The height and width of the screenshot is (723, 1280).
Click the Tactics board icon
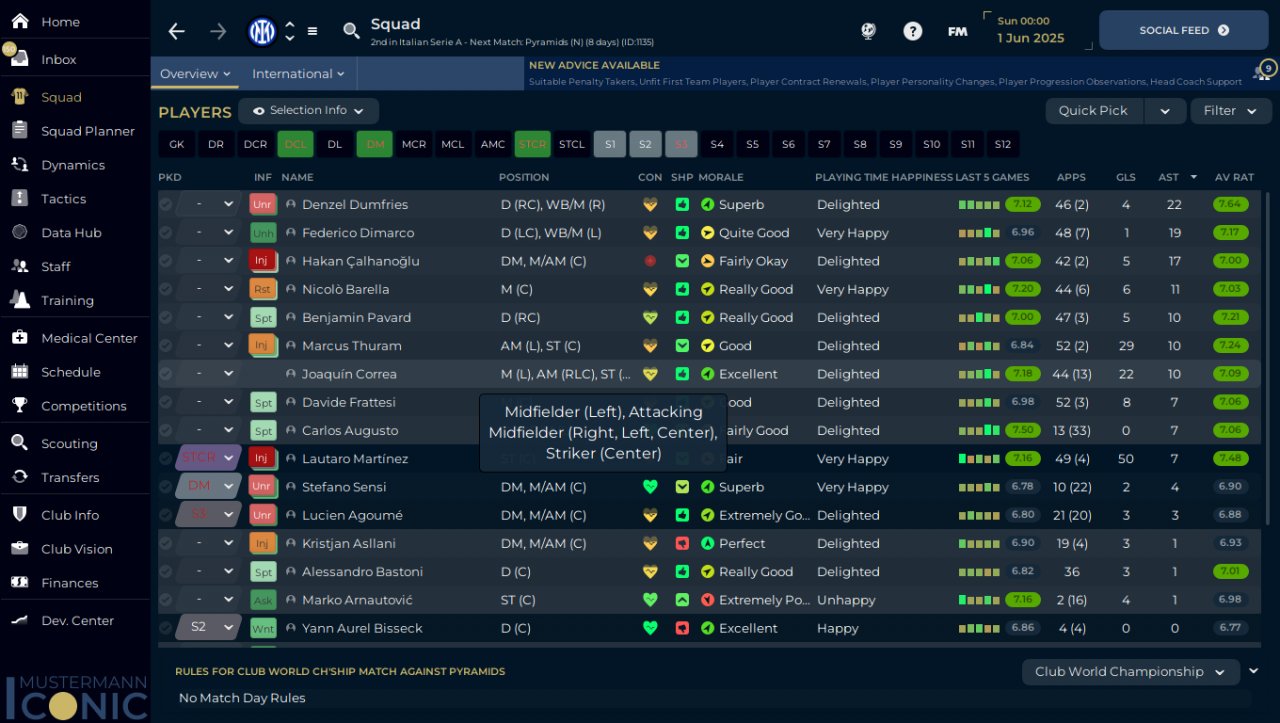tap(19, 199)
